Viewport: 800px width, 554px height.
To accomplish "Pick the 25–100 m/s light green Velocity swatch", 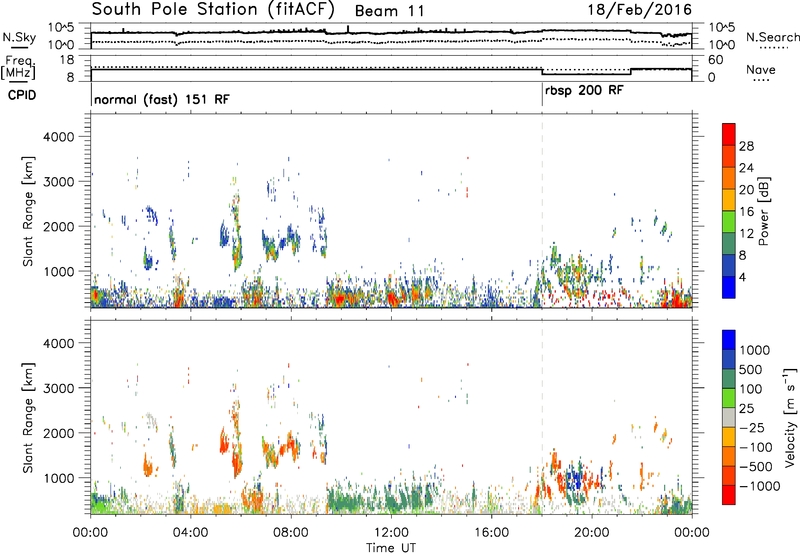I will 729,398.
